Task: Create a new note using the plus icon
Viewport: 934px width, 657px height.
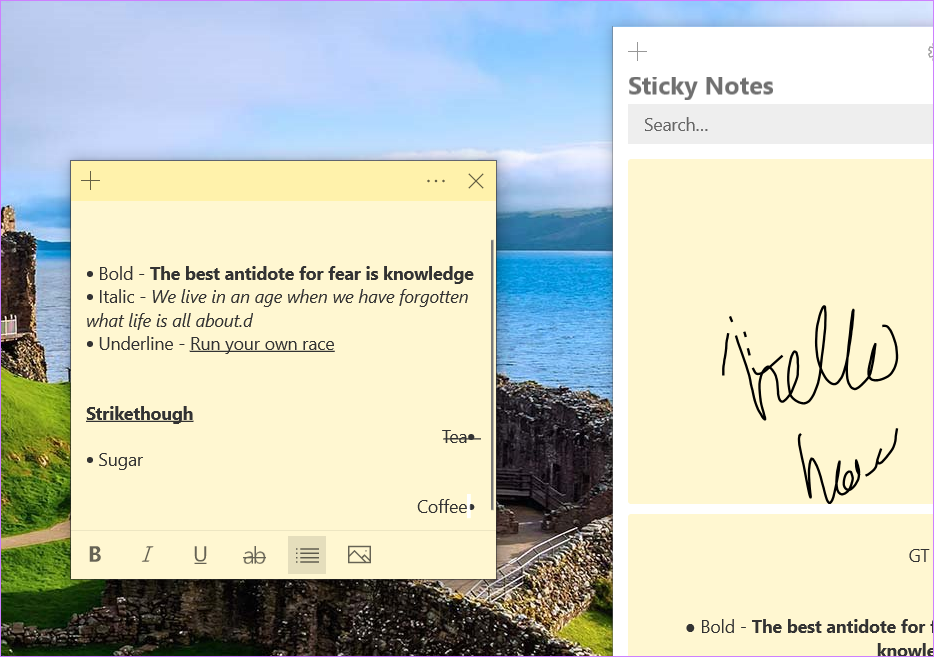Action: click(90, 180)
